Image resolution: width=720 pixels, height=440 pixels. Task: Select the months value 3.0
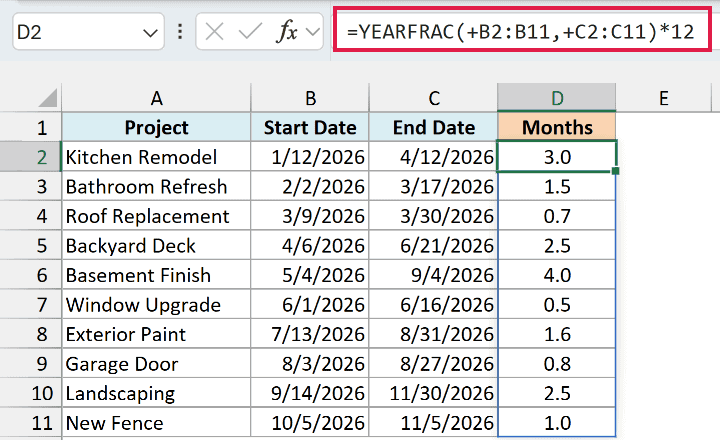point(557,157)
